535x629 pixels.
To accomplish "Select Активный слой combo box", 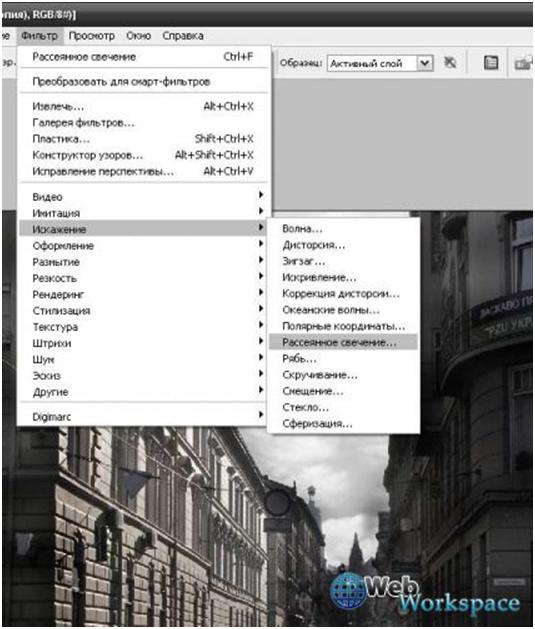I will [x=380, y=63].
